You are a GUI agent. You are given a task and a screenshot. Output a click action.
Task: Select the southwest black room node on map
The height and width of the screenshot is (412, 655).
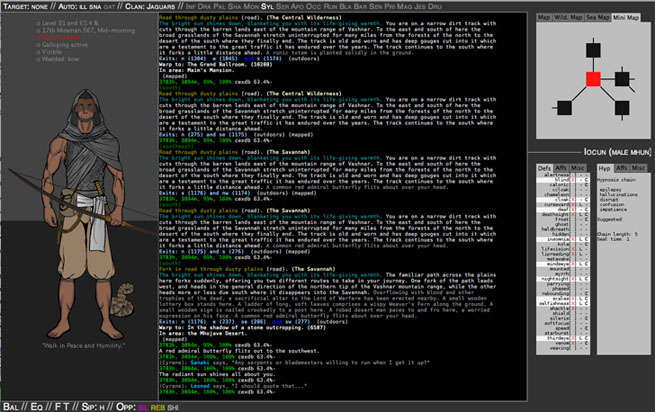click(x=564, y=107)
